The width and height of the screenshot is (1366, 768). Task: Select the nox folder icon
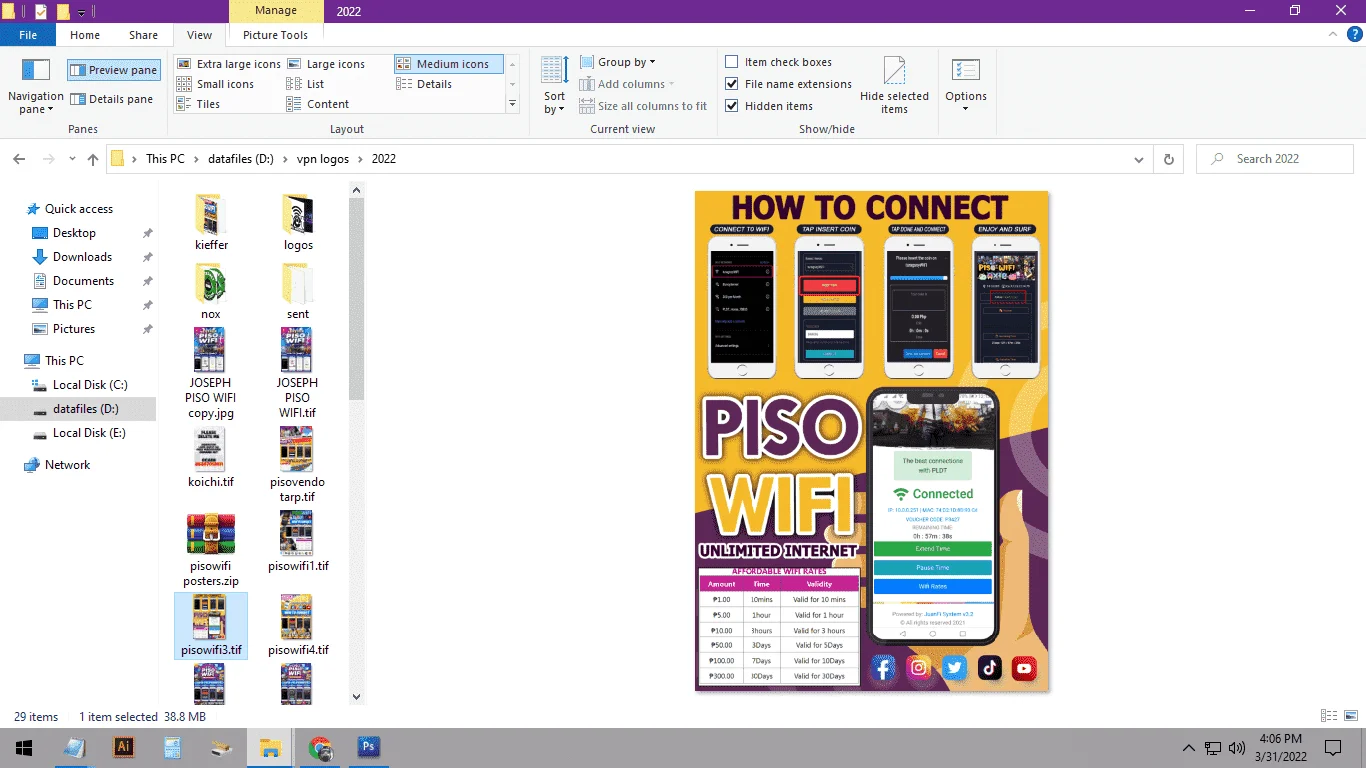click(x=210, y=284)
